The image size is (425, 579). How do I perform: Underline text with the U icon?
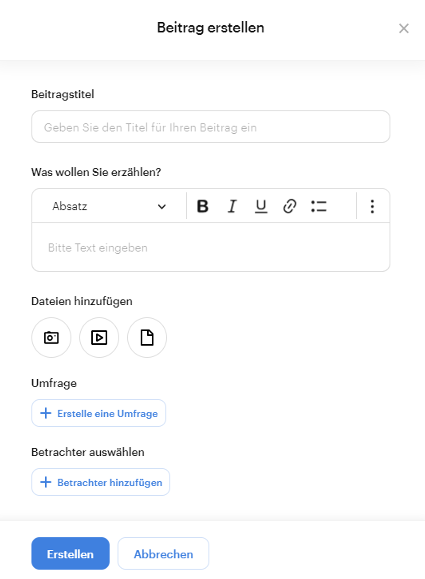(261, 206)
